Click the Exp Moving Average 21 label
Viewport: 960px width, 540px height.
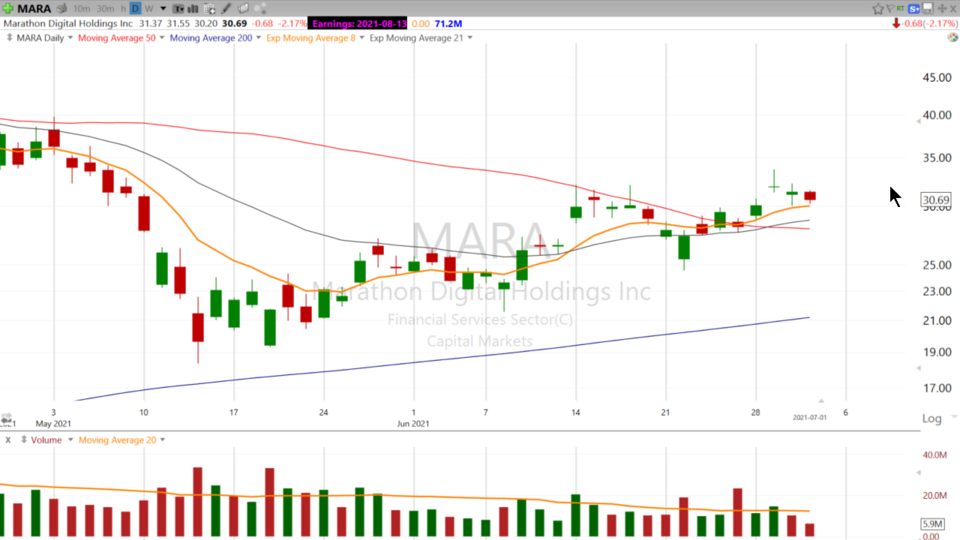(x=416, y=38)
